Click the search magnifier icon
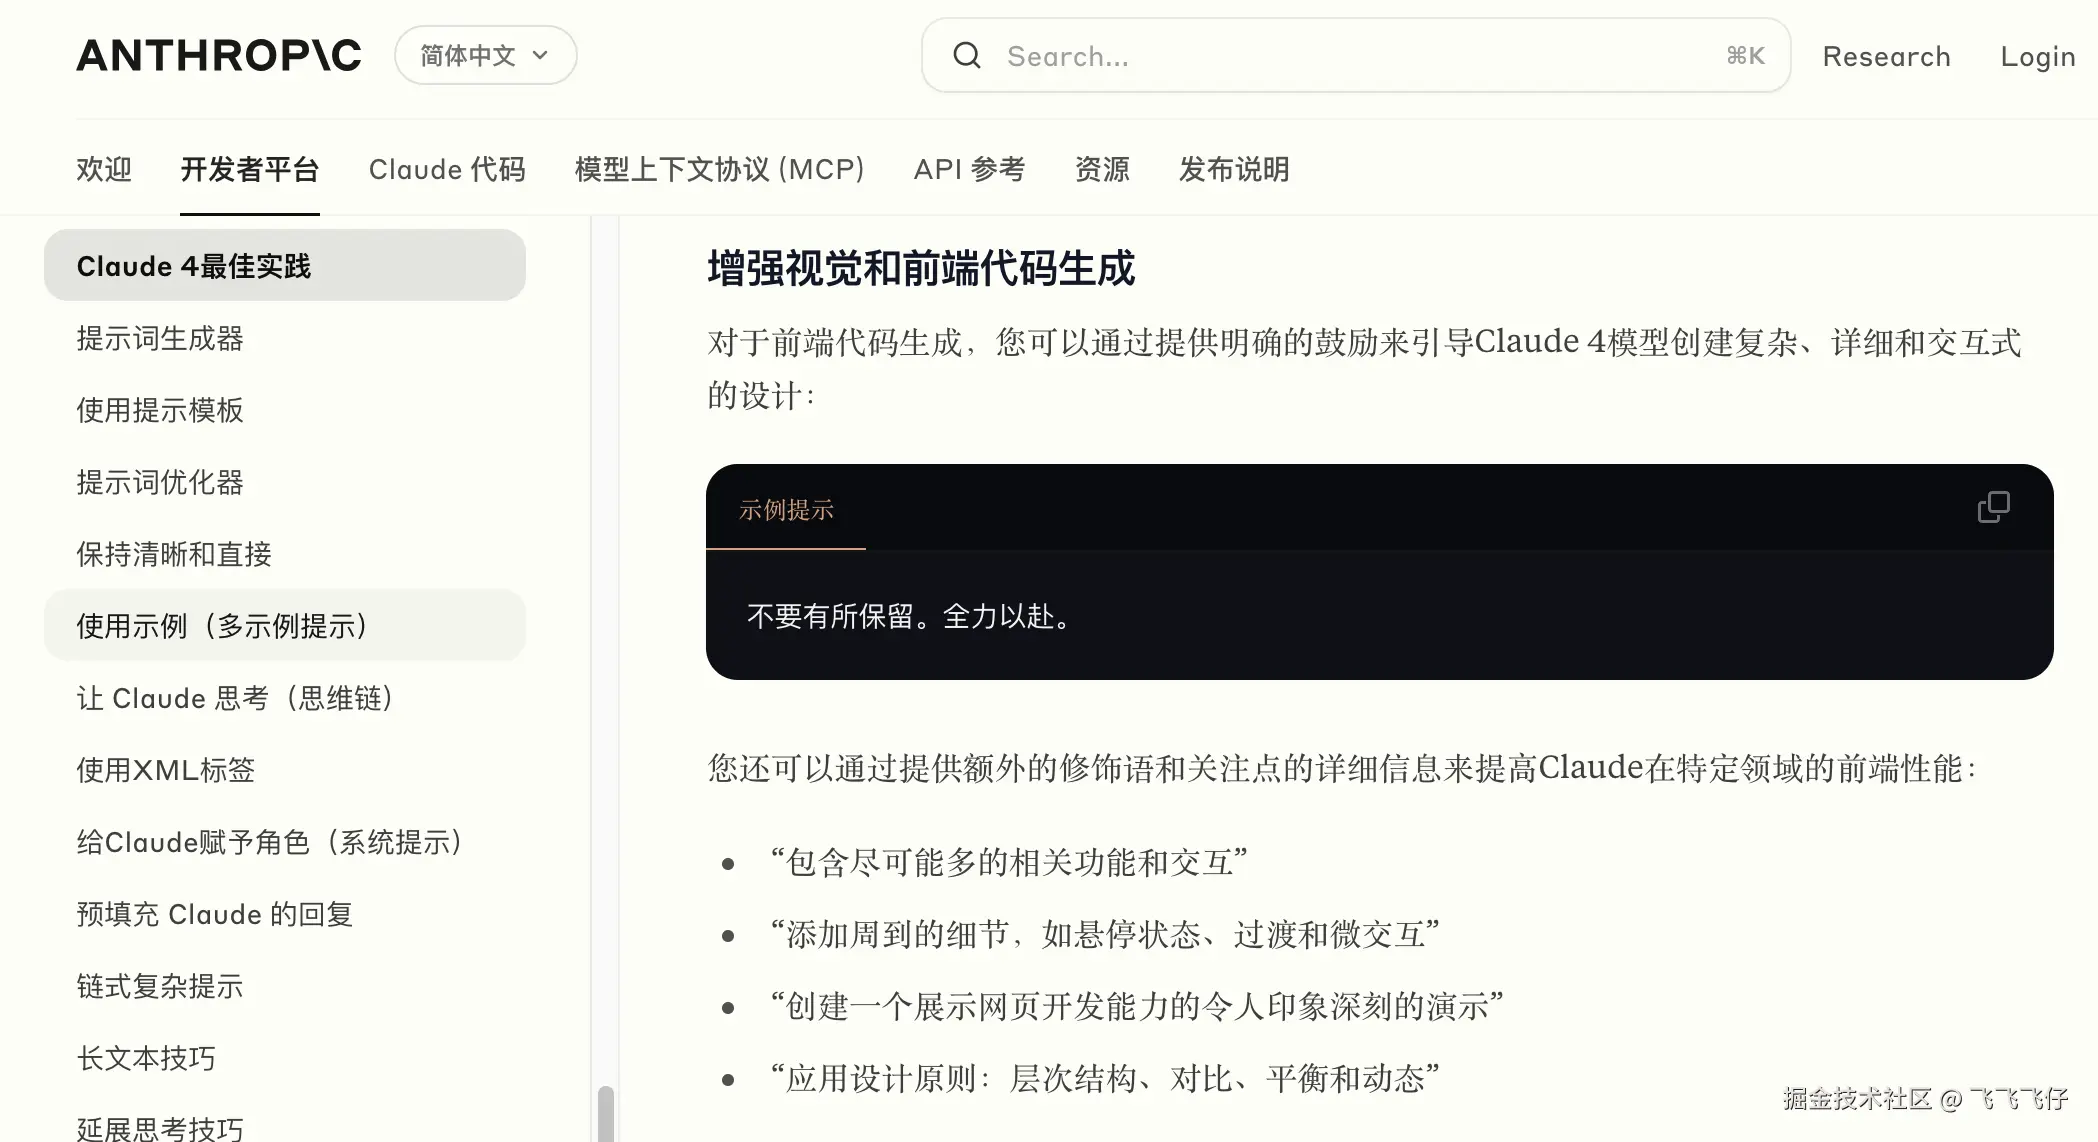2098x1142 pixels. point(966,56)
